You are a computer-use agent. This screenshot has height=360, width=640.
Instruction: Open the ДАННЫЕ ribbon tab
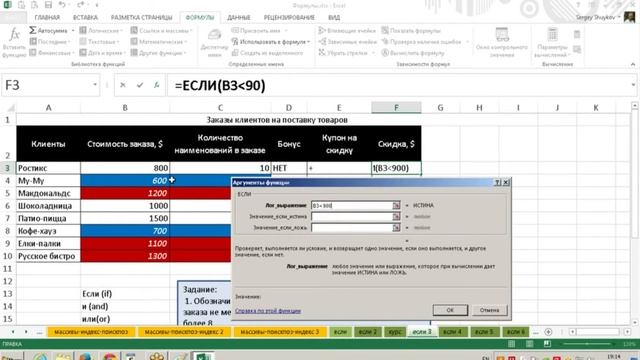(x=239, y=18)
